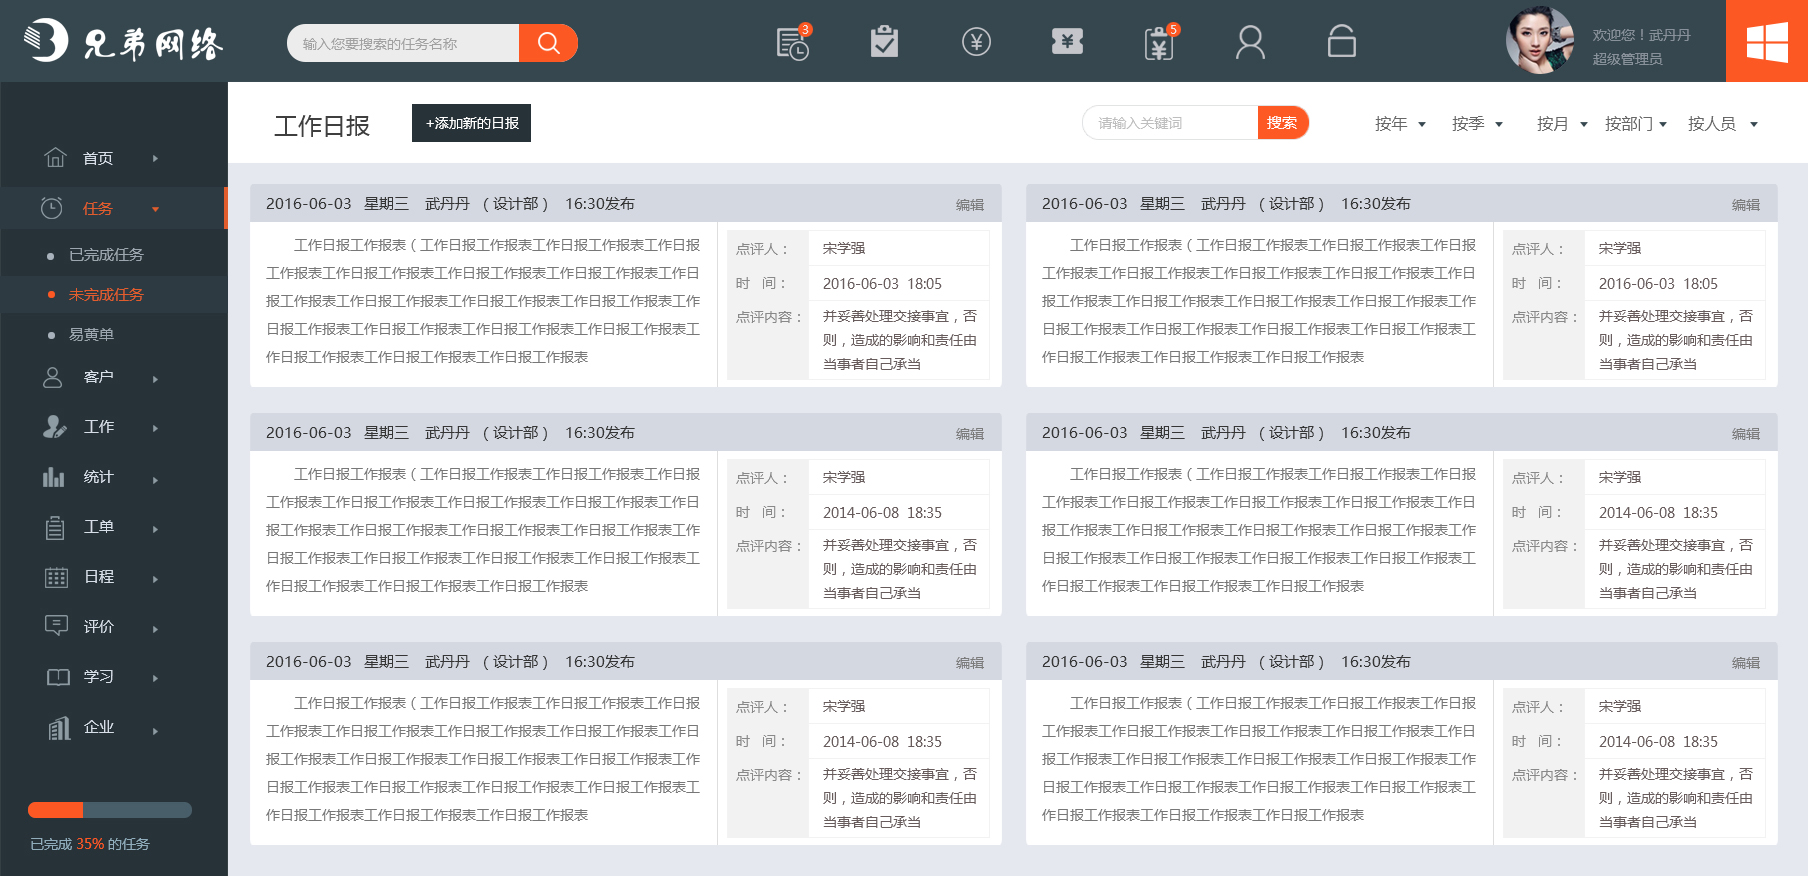
Task: Collapse the 任务 menu arrow
Action: coord(155,209)
